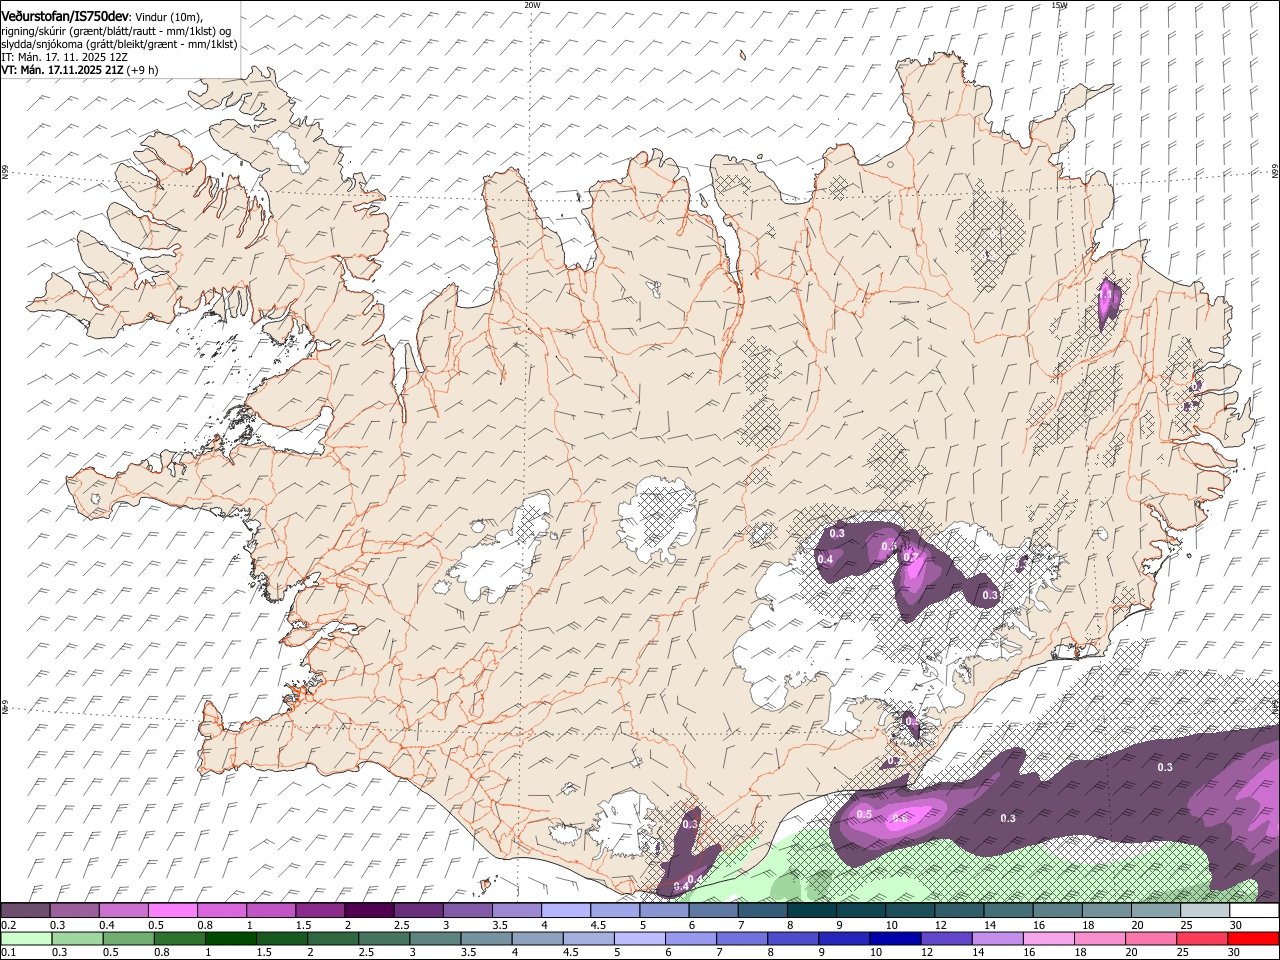Screen dimensions: 1280x960
Task: Click the periwinkle 4 swatch in upper legend
Action: coord(565,911)
